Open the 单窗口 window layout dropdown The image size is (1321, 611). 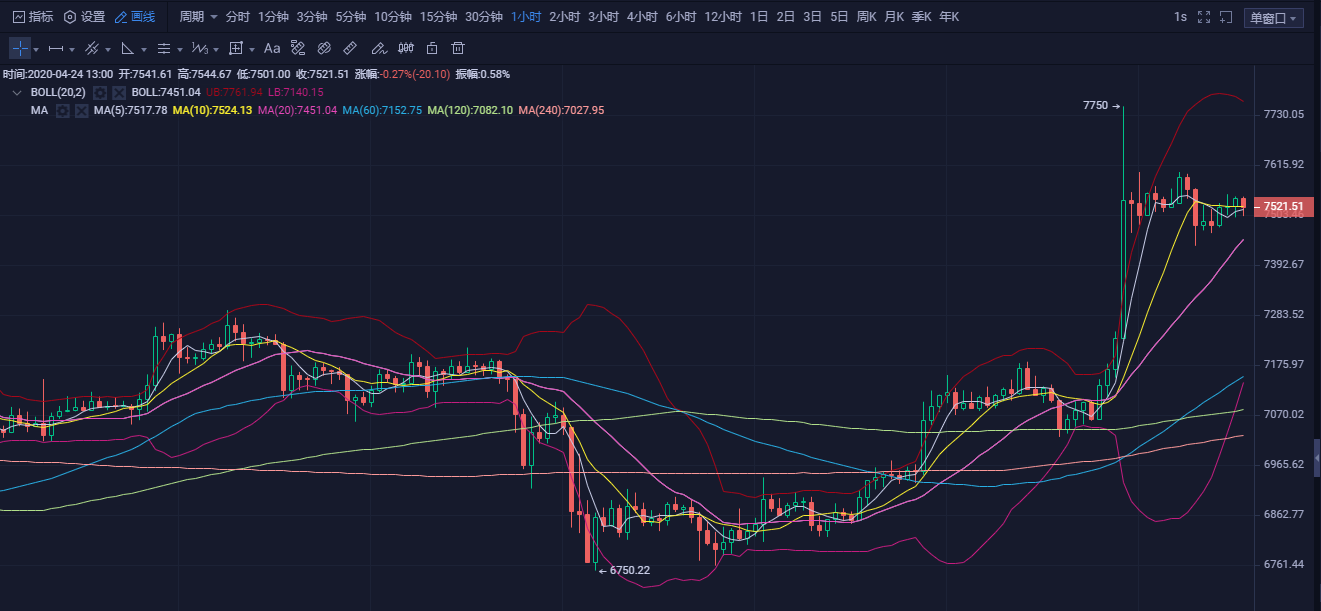click(x=1273, y=18)
